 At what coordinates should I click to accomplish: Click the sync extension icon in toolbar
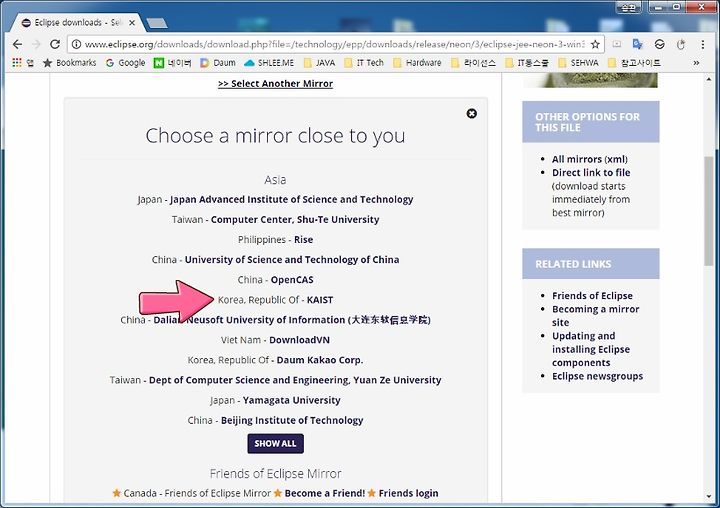(x=659, y=44)
